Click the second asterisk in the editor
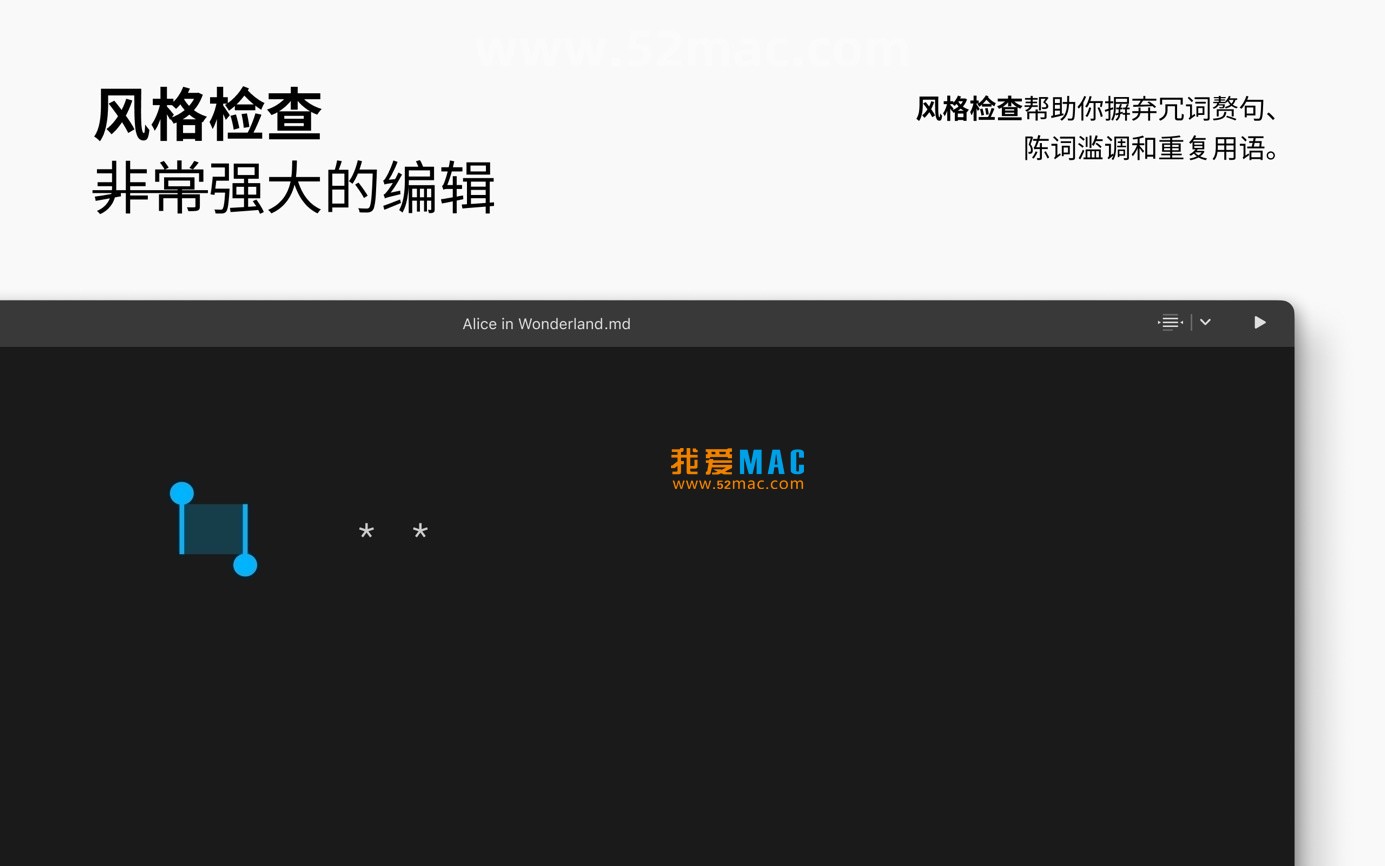1385x866 pixels. click(420, 532)
